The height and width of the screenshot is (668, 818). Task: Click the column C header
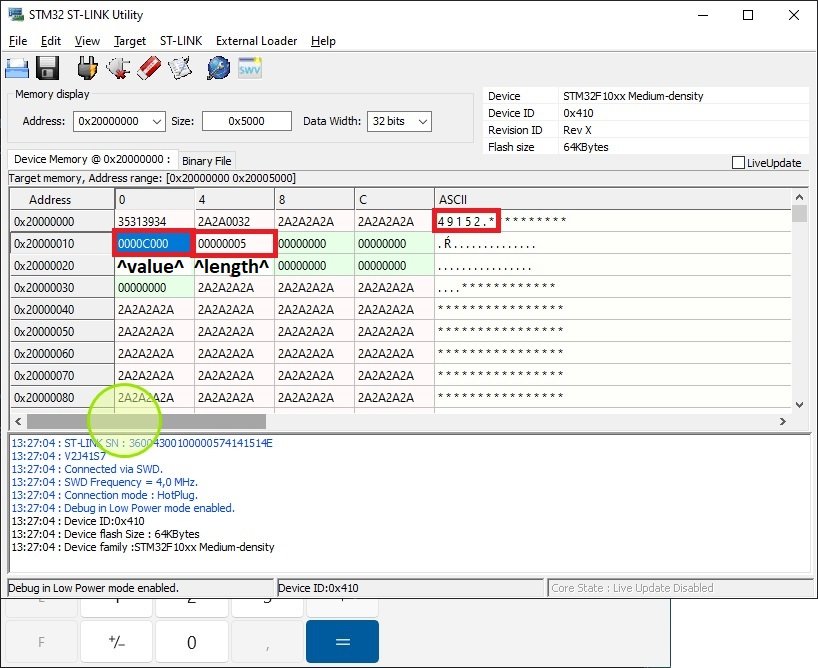tap(394, 199)
